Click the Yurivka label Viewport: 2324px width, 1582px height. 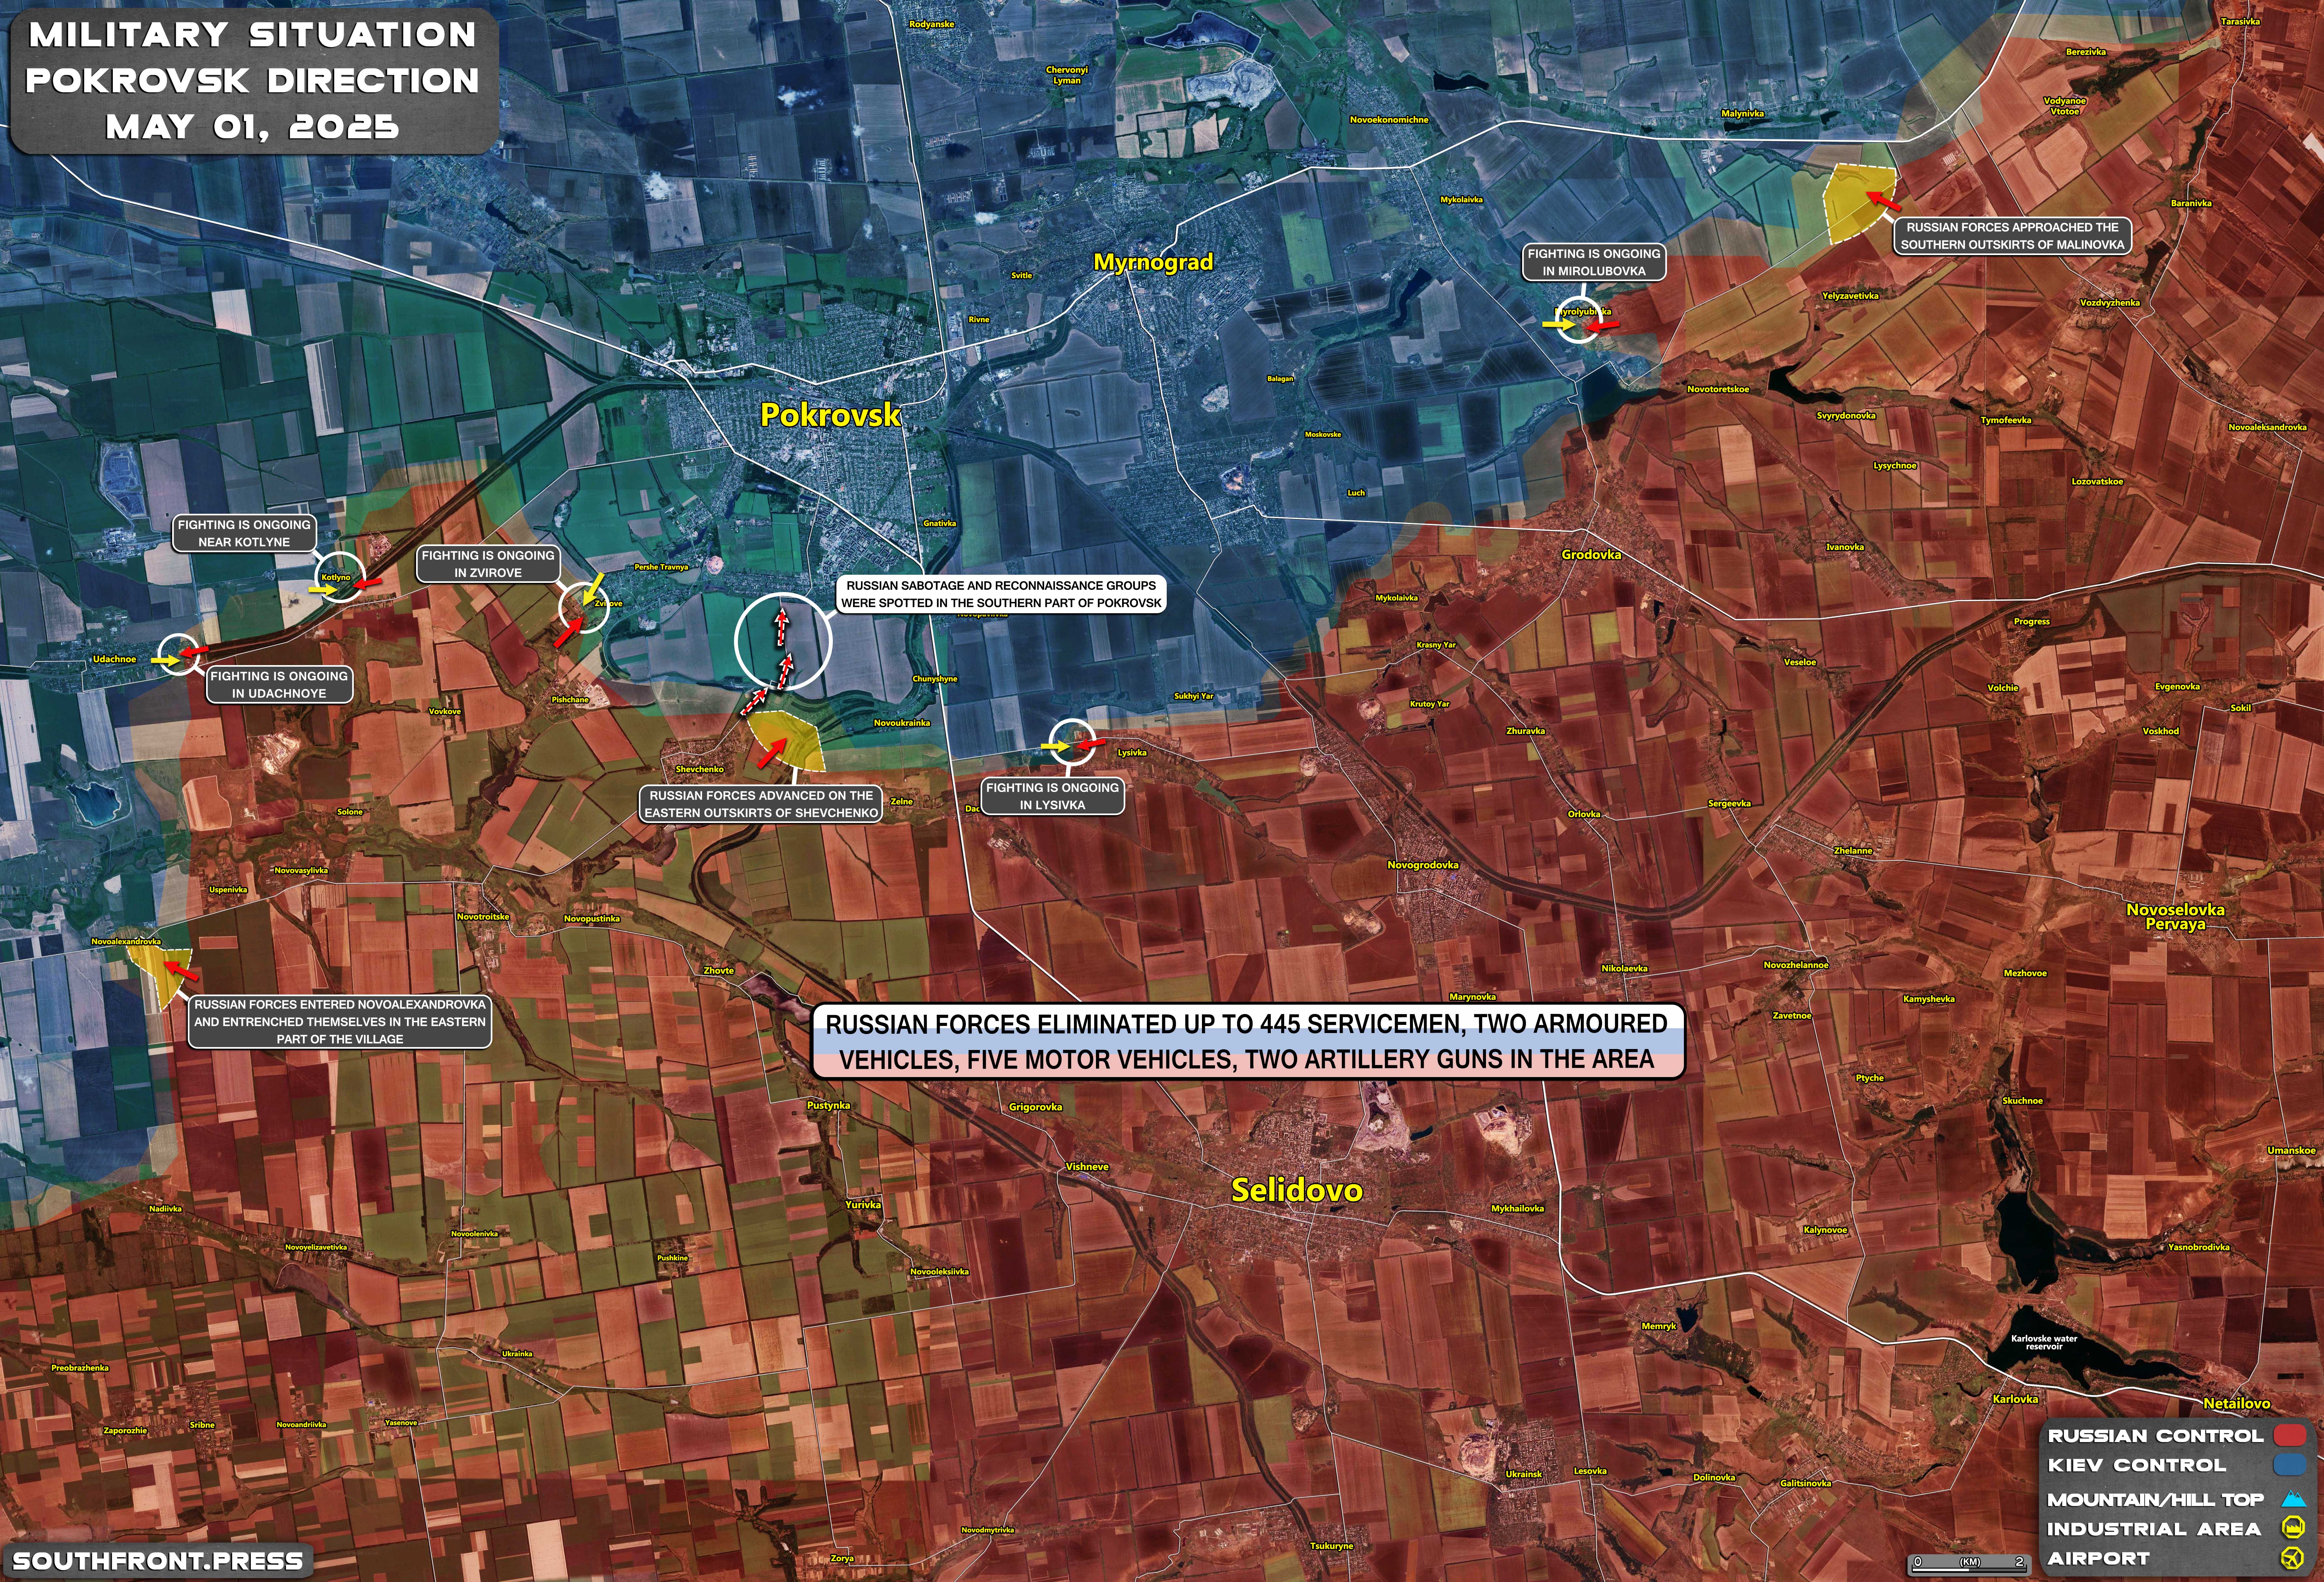863,1205
